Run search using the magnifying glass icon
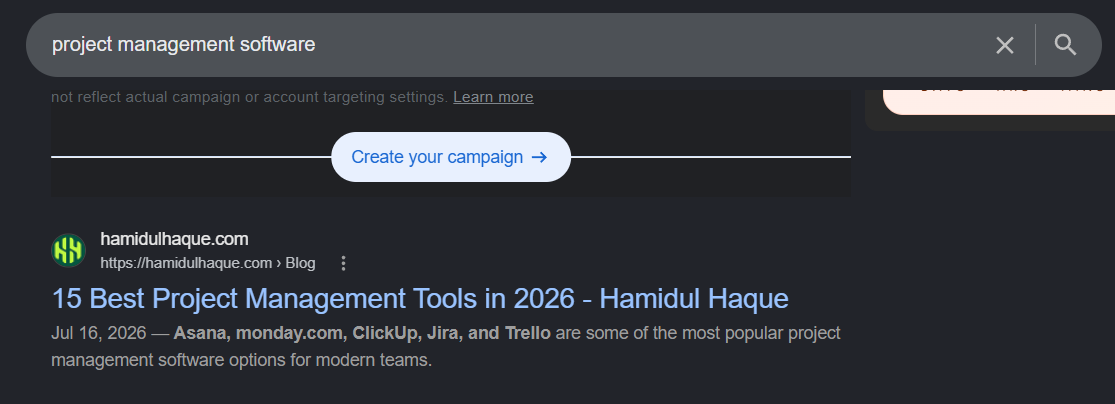Screen dimensions: 1115x404 (x=1065, y=46)
